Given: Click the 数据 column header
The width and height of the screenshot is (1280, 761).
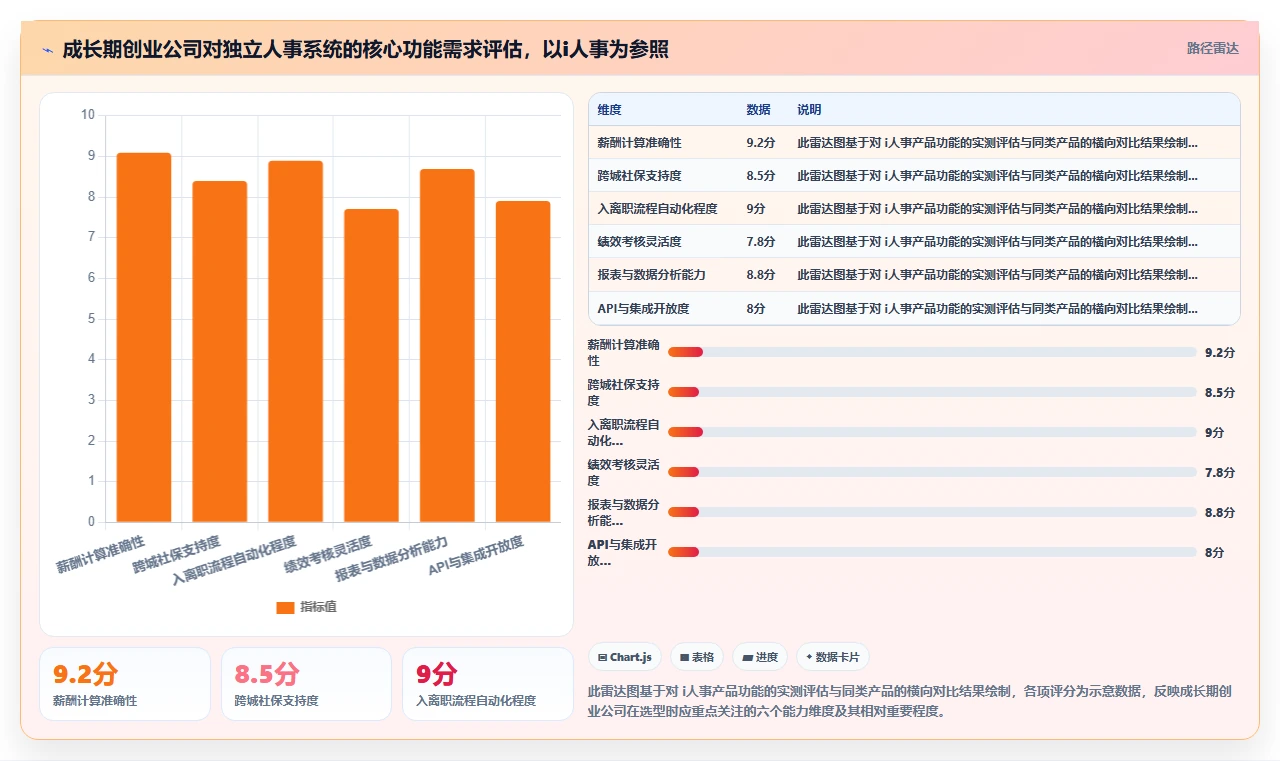Looking at the screenshot, I should (x=758, y=110).
